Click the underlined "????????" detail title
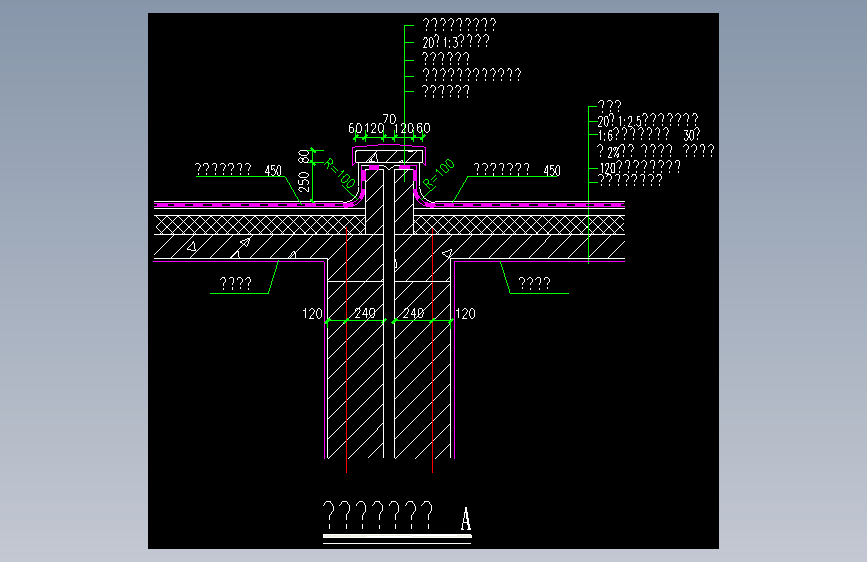 (x=378, y=516)
